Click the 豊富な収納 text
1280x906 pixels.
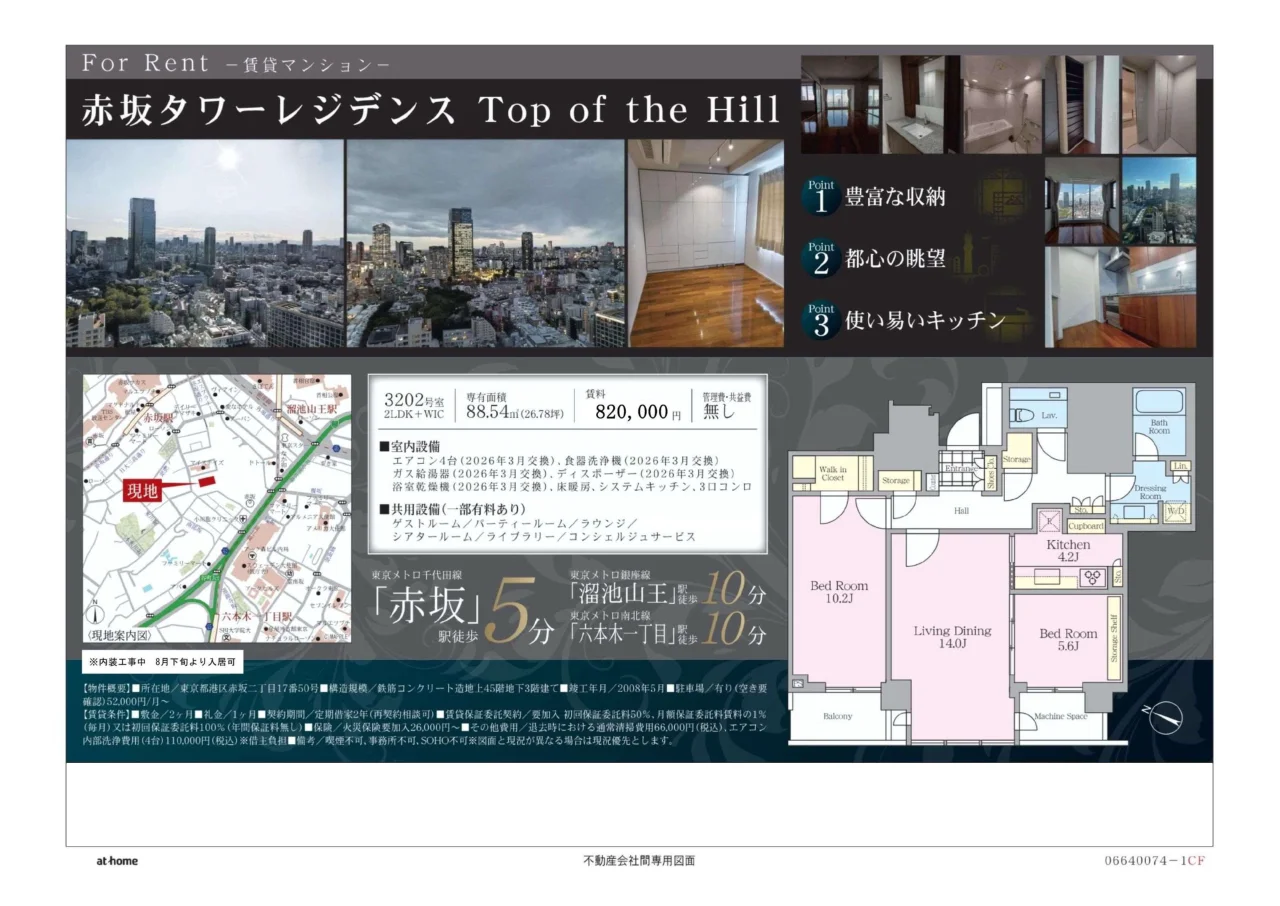pyautogui.click(x=896, y=196)
